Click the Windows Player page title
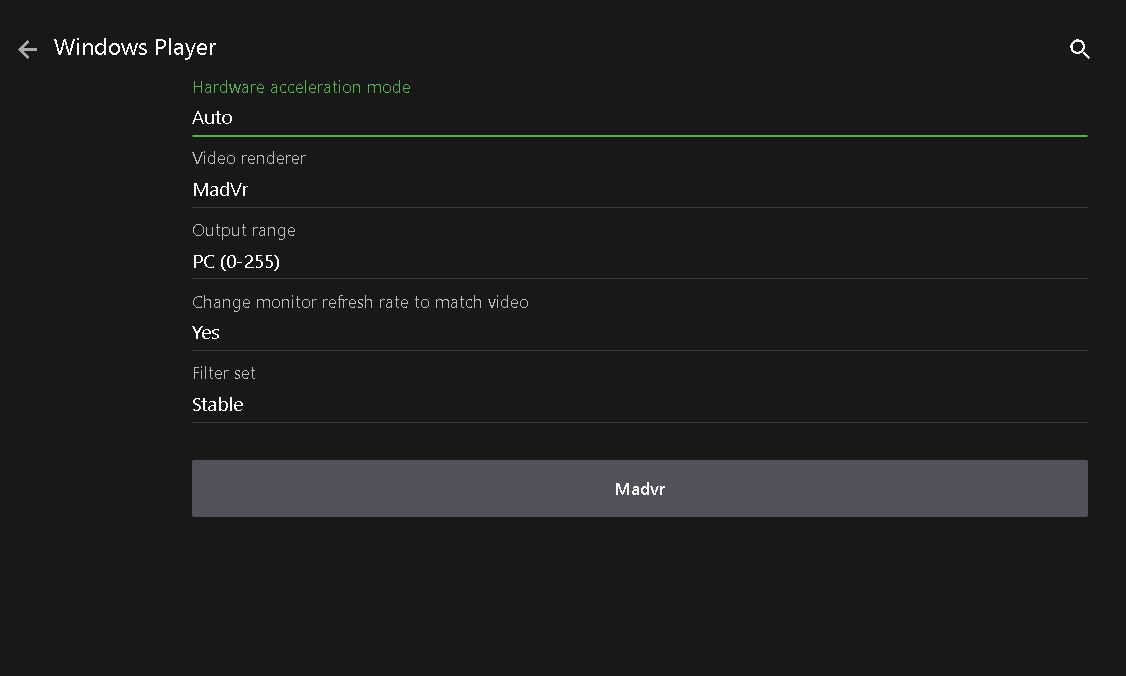The width and height of the screenshot is (1126, 676). pos(135,47)
